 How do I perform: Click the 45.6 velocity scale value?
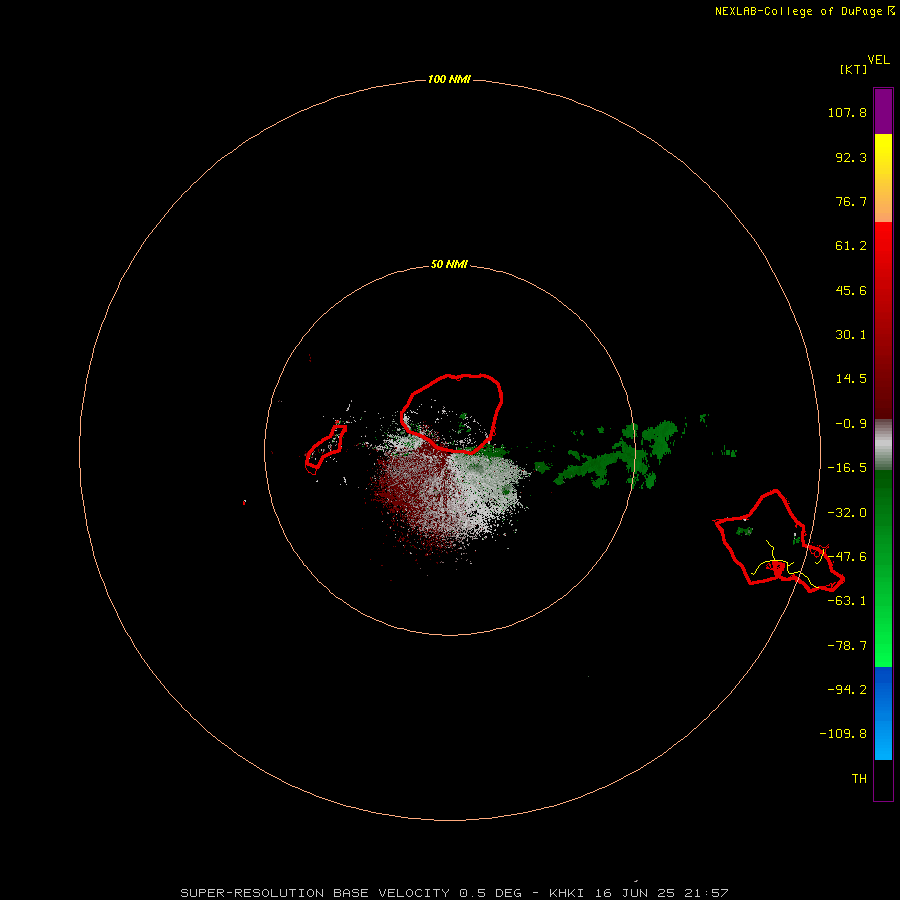point(851,290)
